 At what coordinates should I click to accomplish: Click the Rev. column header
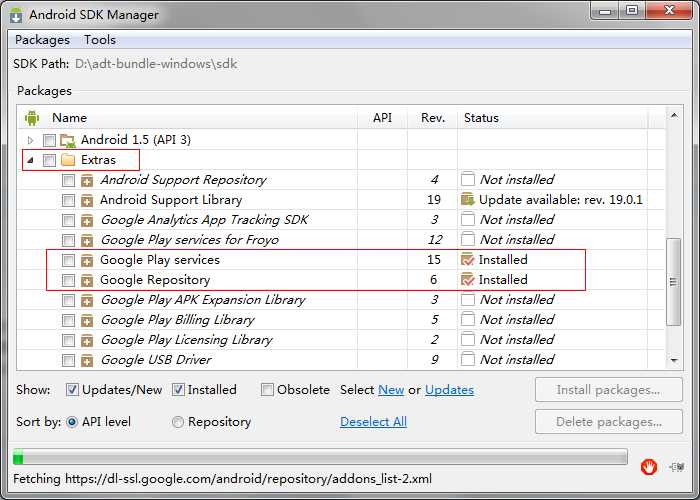433,118
